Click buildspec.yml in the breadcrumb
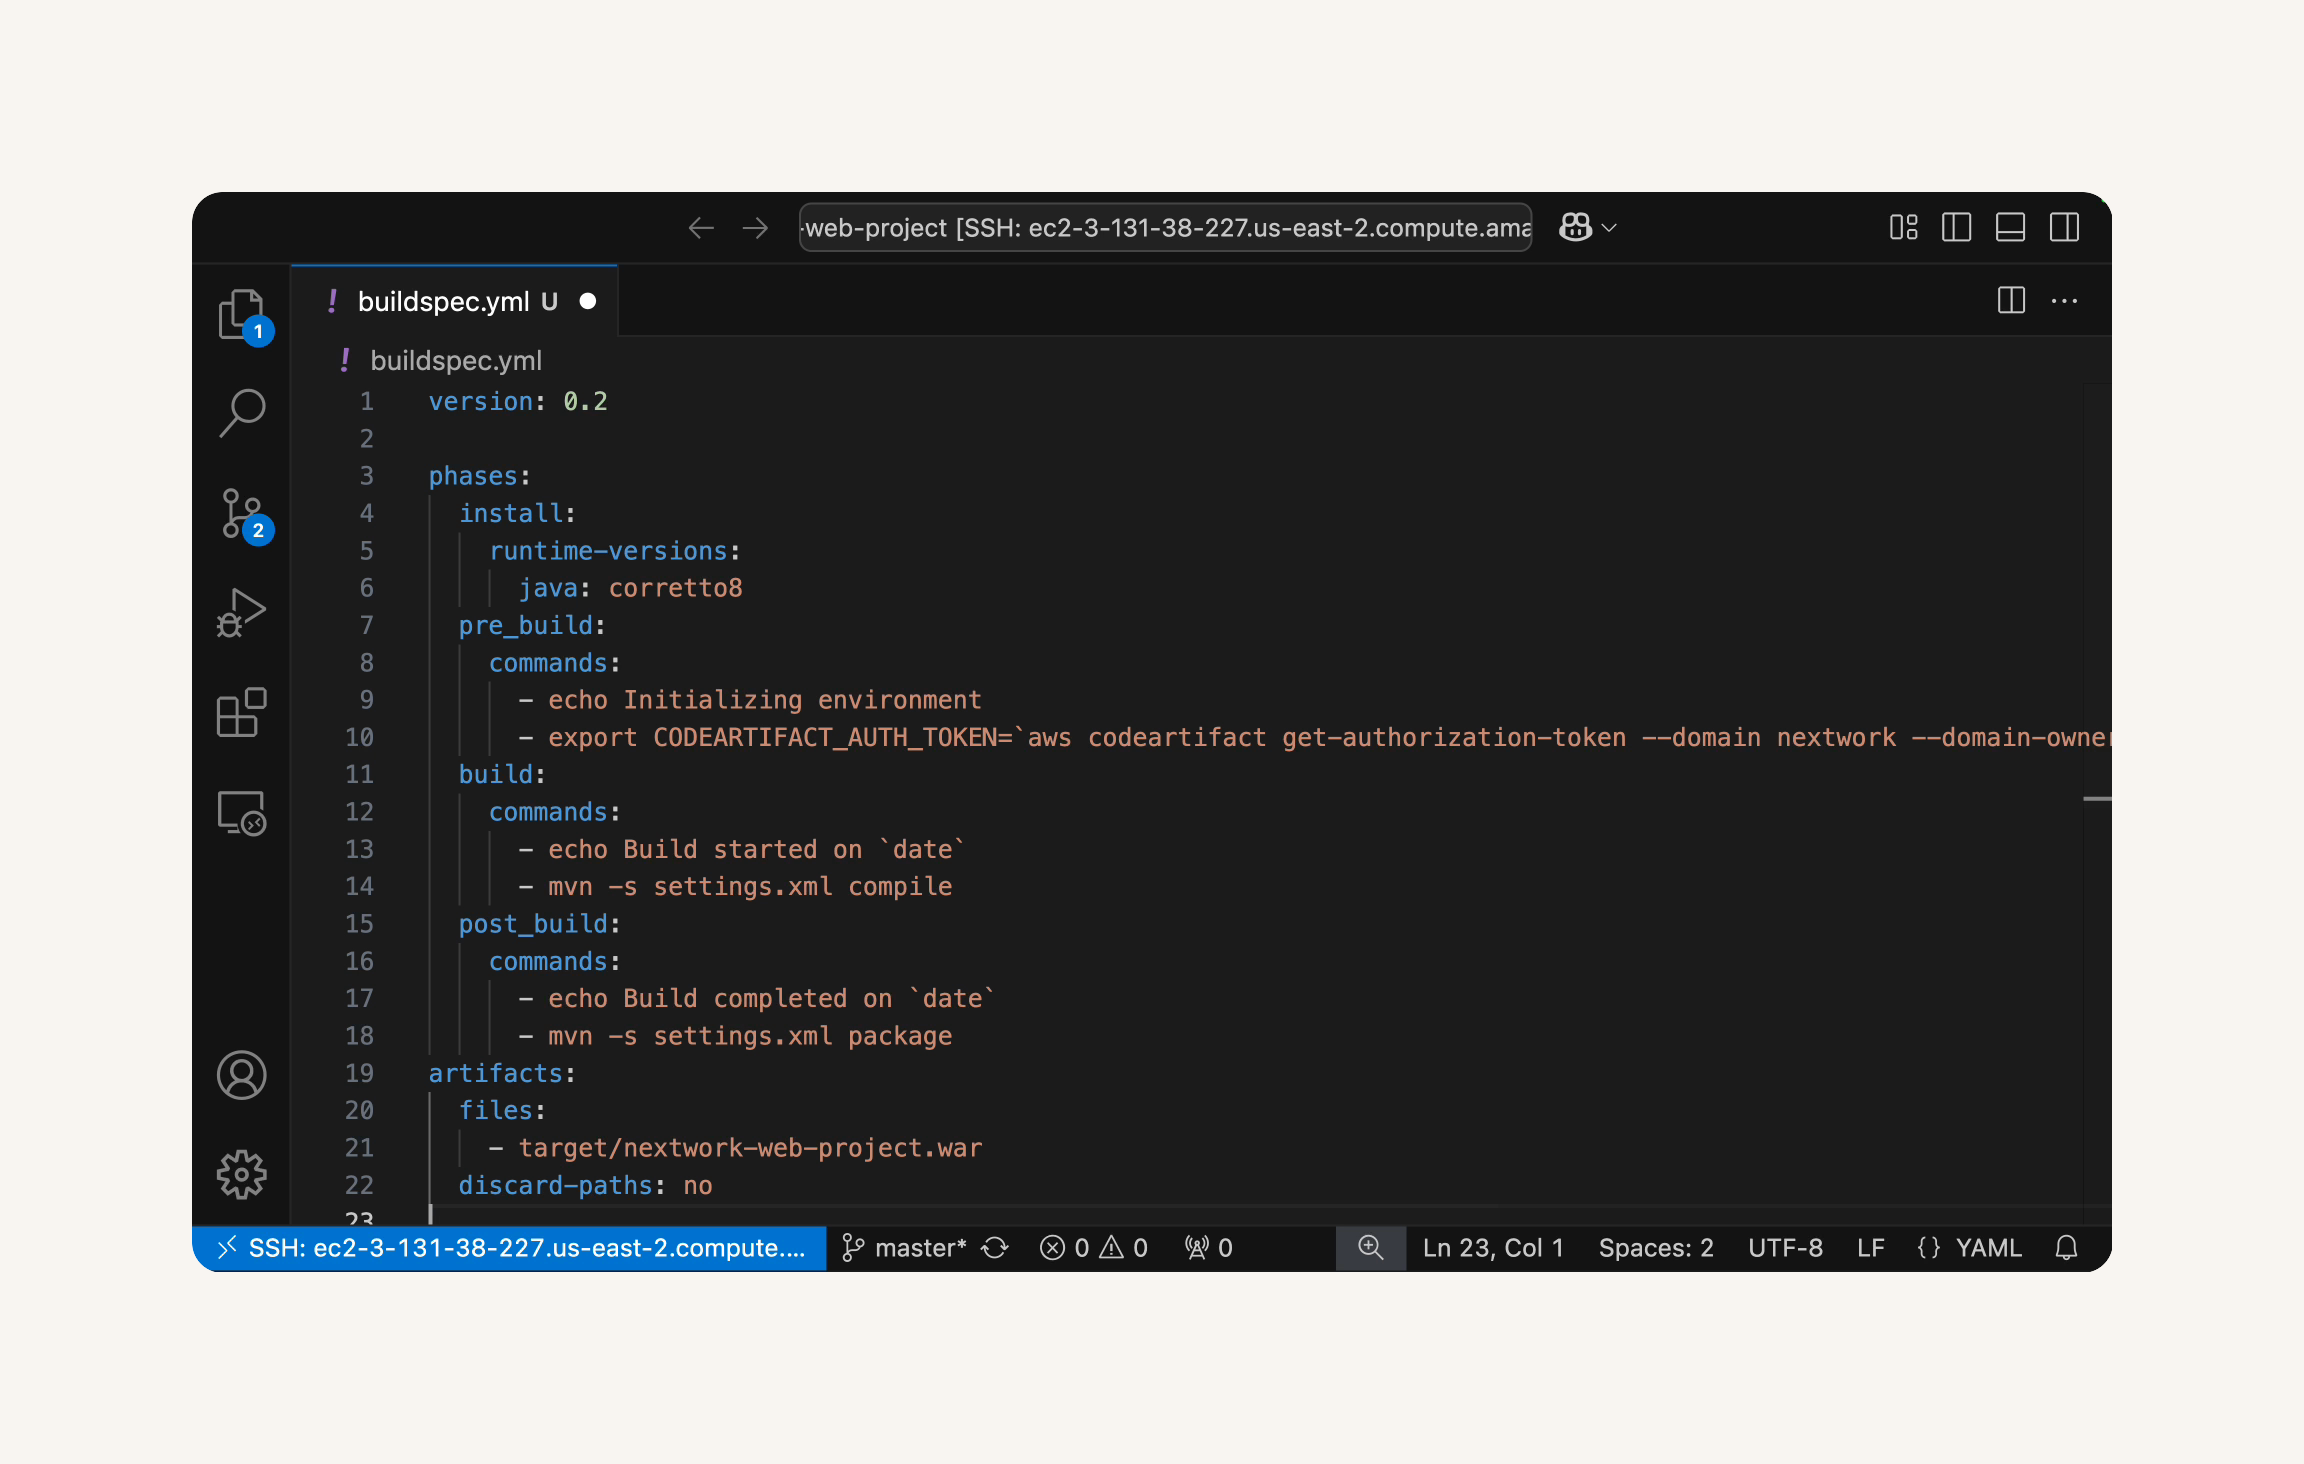Image resolution: width=2304 pixels, height=1464 pixels. pyautogui.click(x=456, y=360)
